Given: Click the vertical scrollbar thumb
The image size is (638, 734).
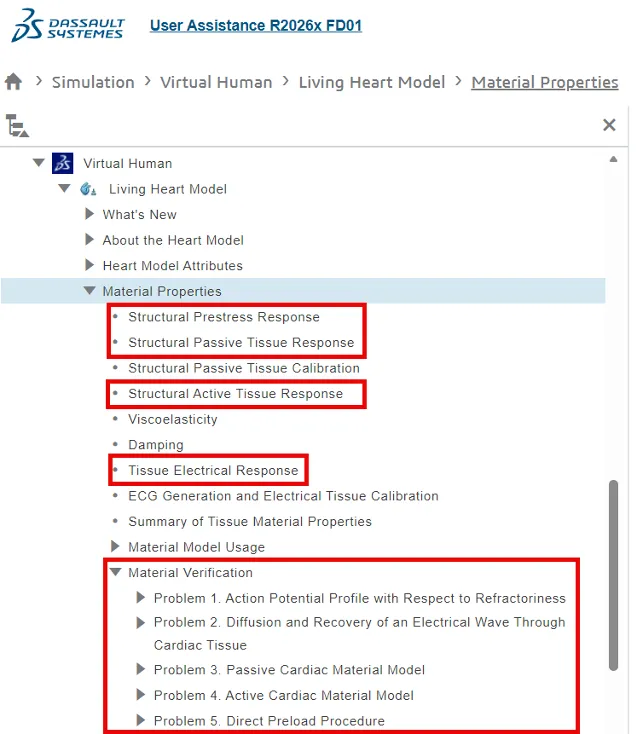Looking at the screenshot, I should click(x=613, y=575).
